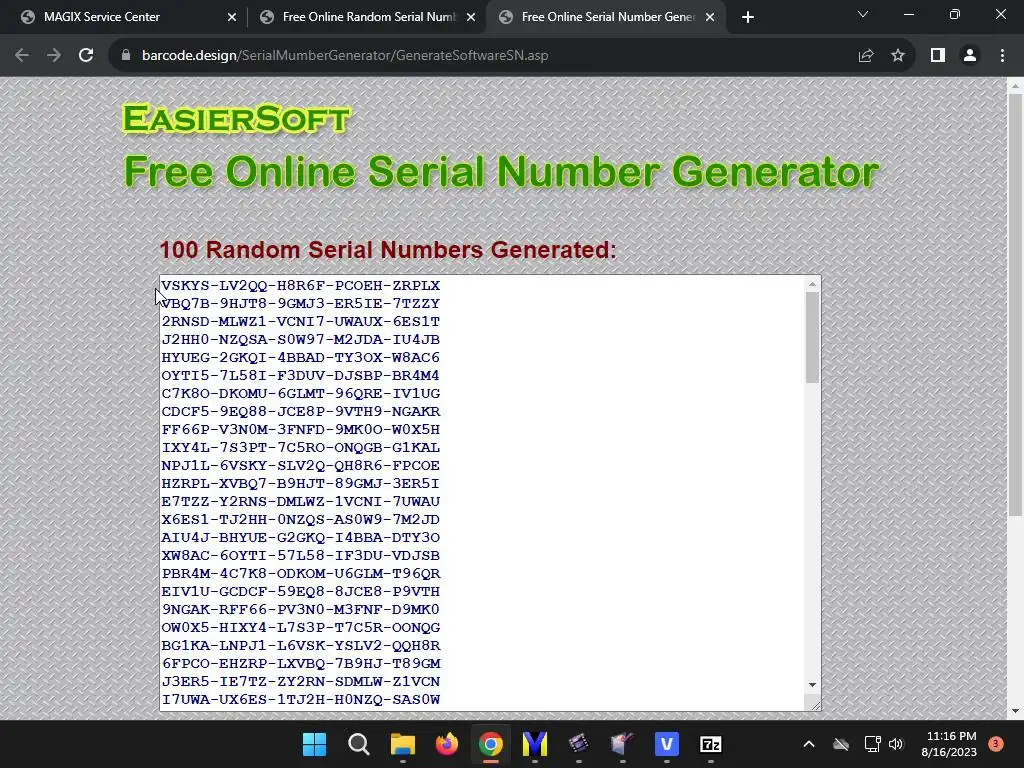
Task: Open Windows Search from the taskbar
Action: tap(359, 744)
